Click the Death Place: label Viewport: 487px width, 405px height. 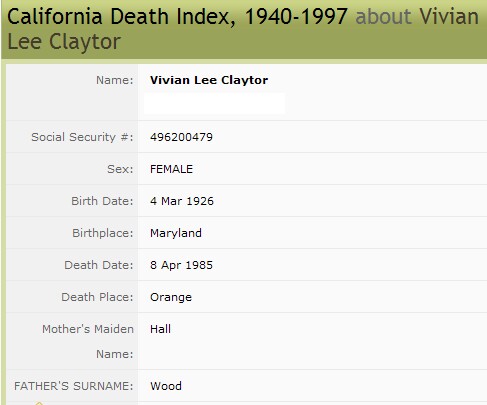pyautogui.click(x=97, y=297)
